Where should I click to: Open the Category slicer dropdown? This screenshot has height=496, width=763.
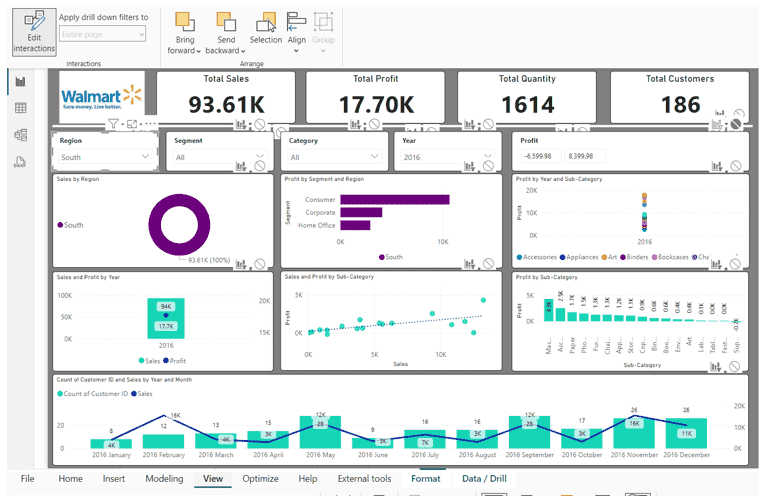tap(334, 157)
